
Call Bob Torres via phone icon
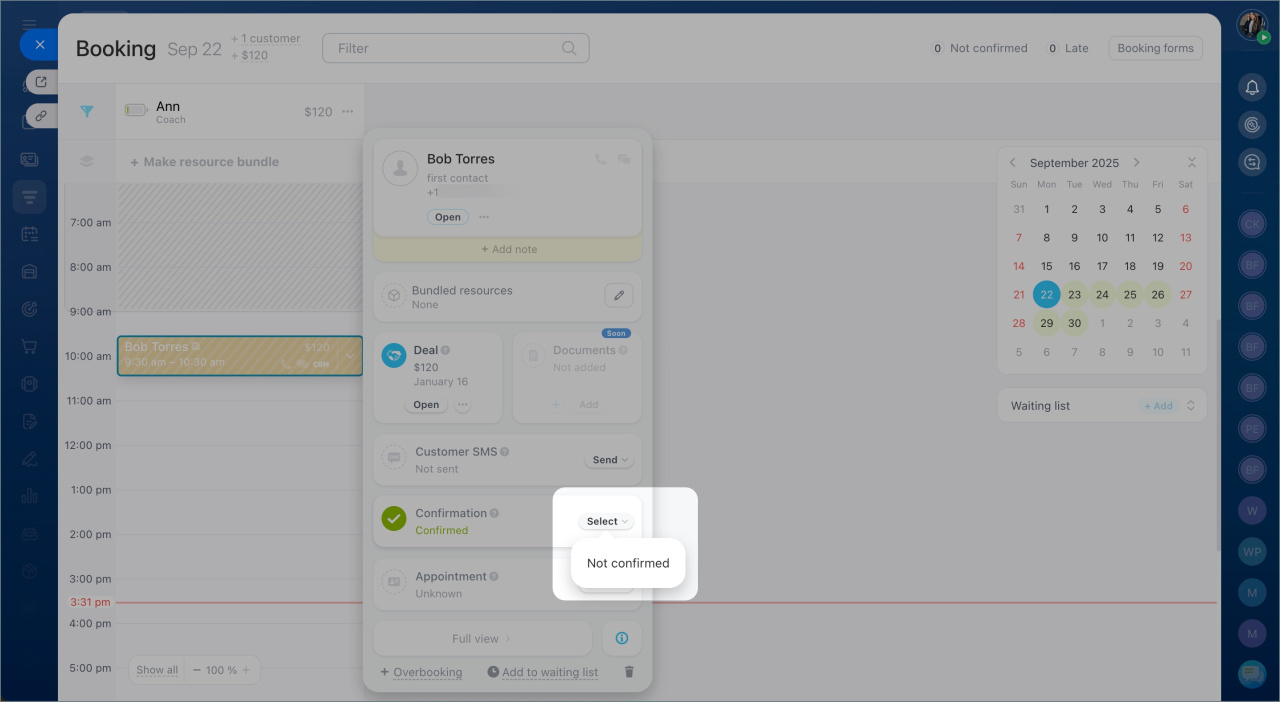[600, 159]
